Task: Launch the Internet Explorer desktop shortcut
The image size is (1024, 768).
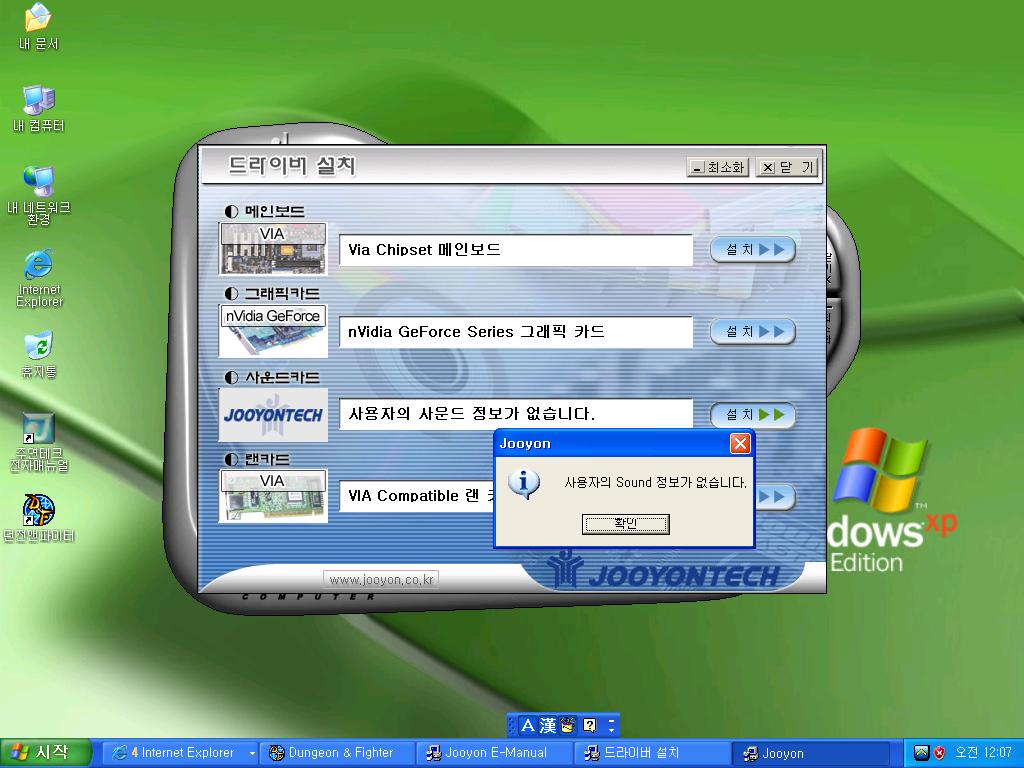Action: coord(39,278)
